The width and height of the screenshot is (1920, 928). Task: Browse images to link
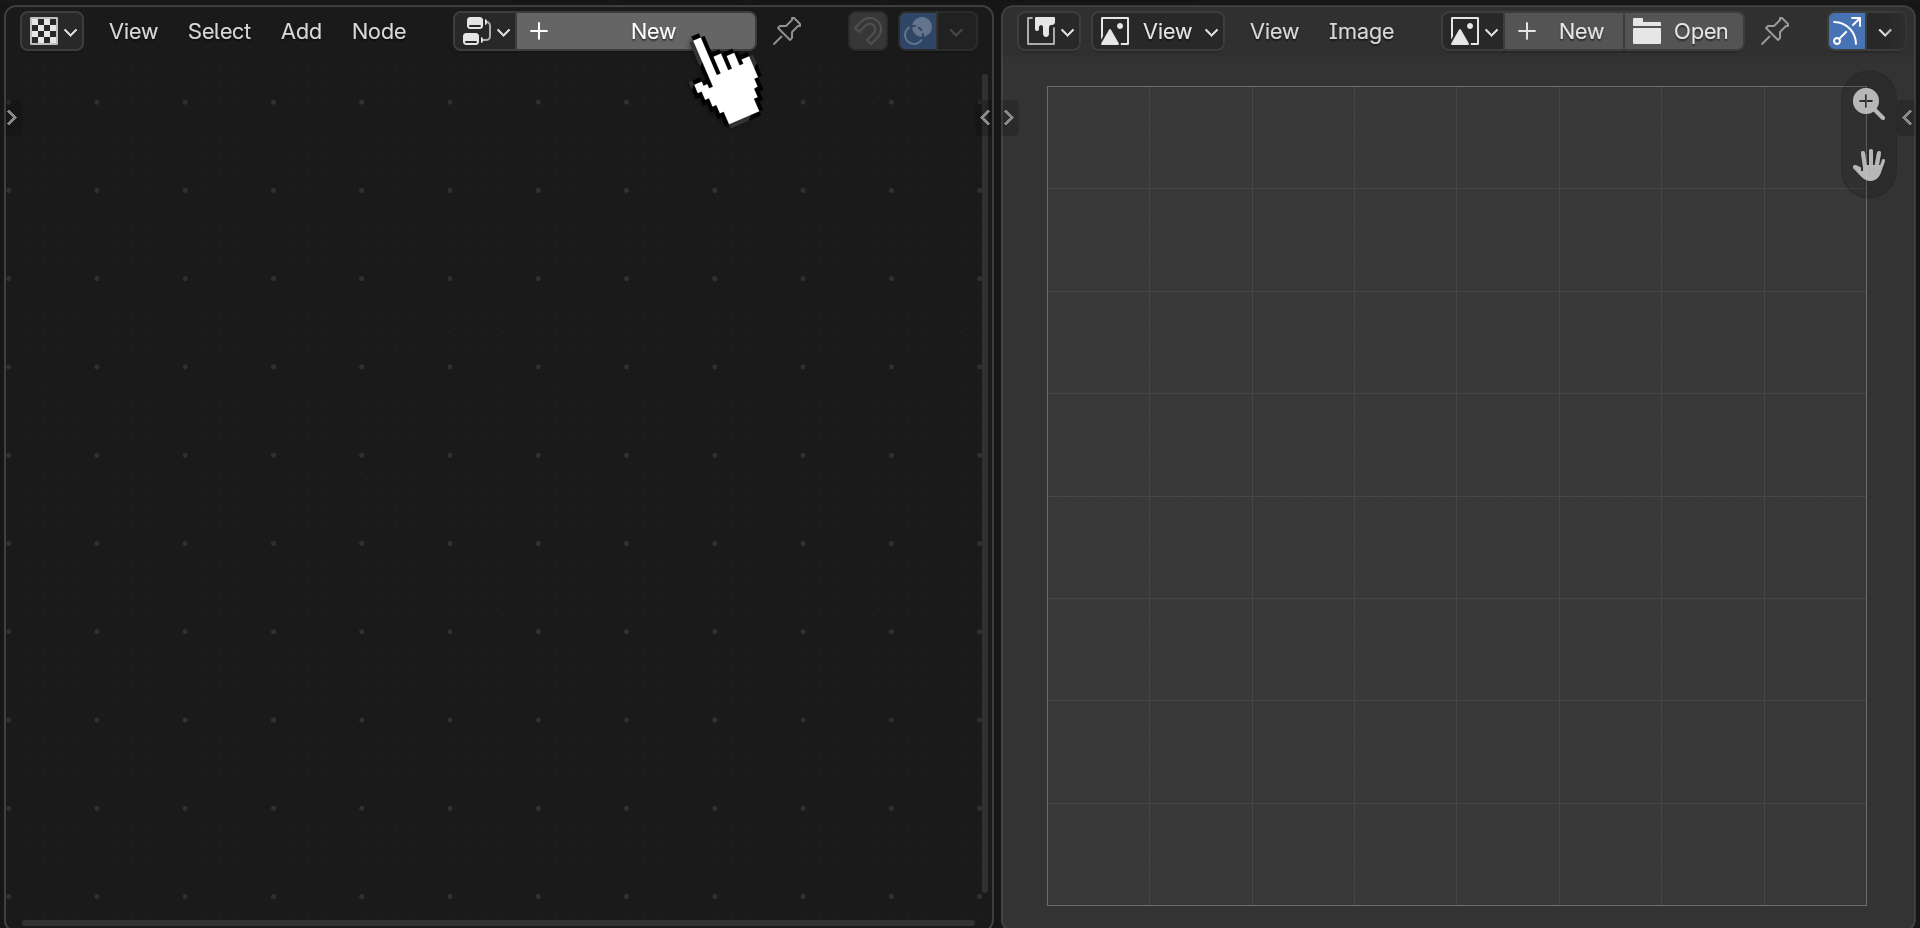[x=1473, y=32]
